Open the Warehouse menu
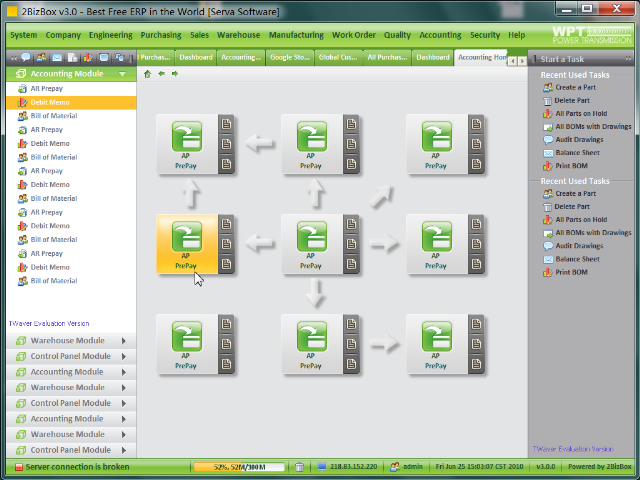 (238, 35)
